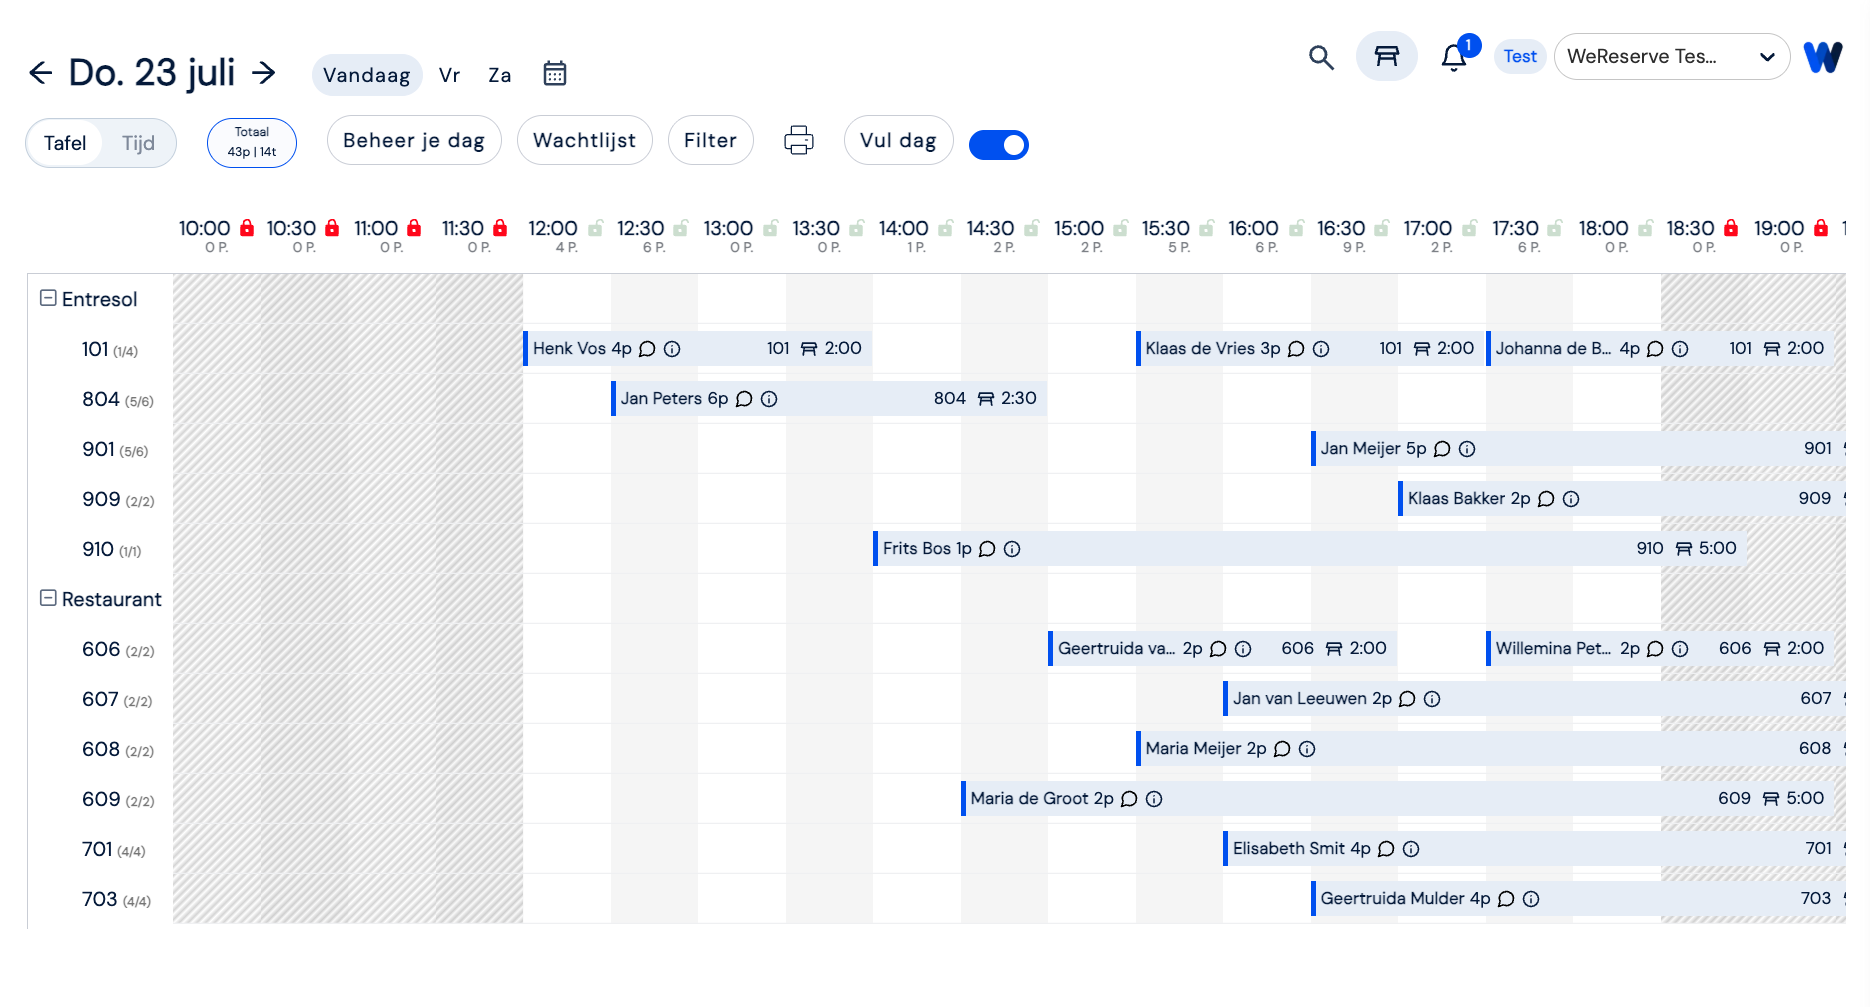1870x1007 pixels.
Task: Go to next day with forward arrow
Action: click(263, 72)
